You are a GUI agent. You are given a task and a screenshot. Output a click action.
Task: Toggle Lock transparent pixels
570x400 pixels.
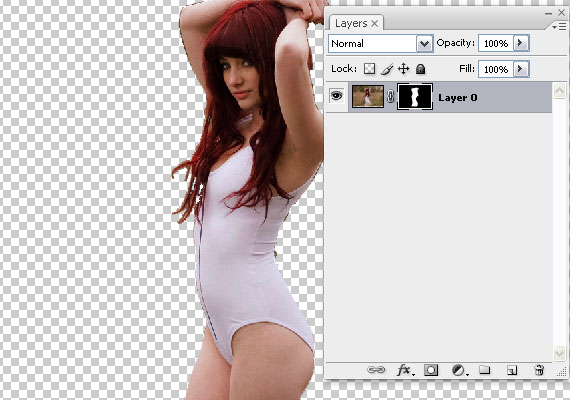369,69
